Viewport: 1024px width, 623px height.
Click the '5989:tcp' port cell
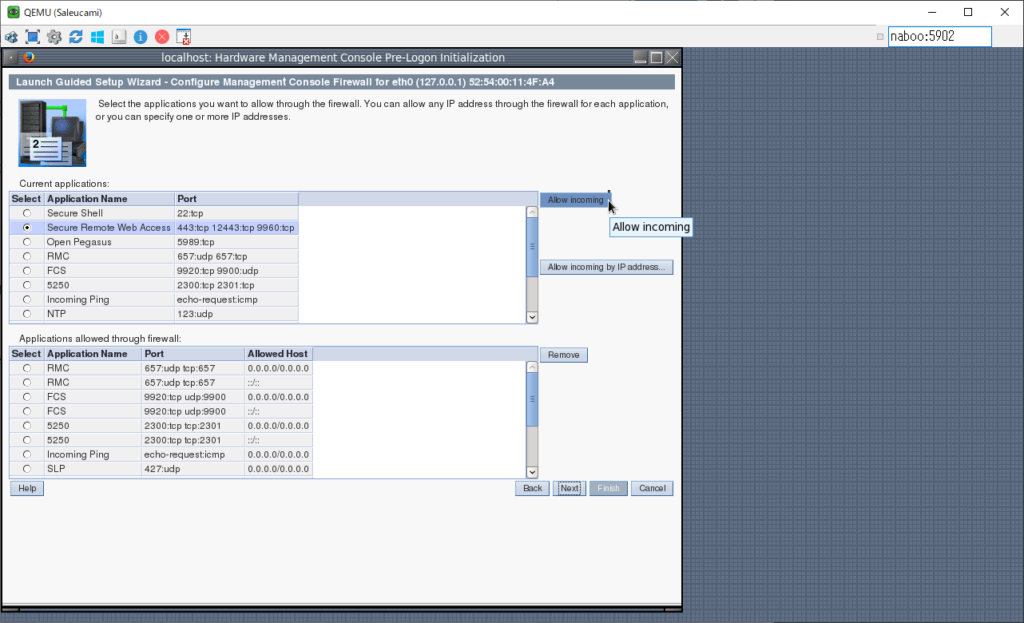(236, 242)
